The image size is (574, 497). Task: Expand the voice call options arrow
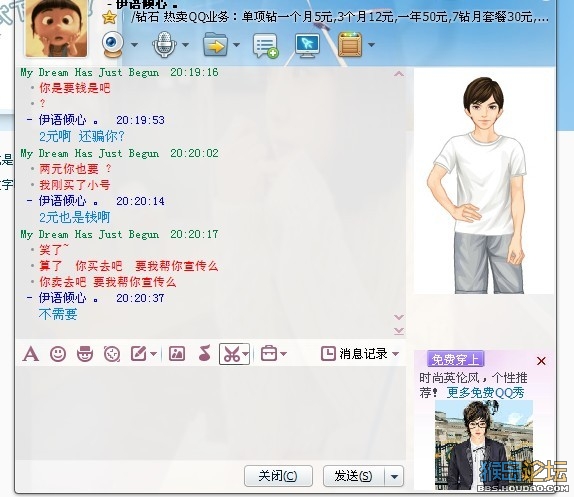pos(186,45)
